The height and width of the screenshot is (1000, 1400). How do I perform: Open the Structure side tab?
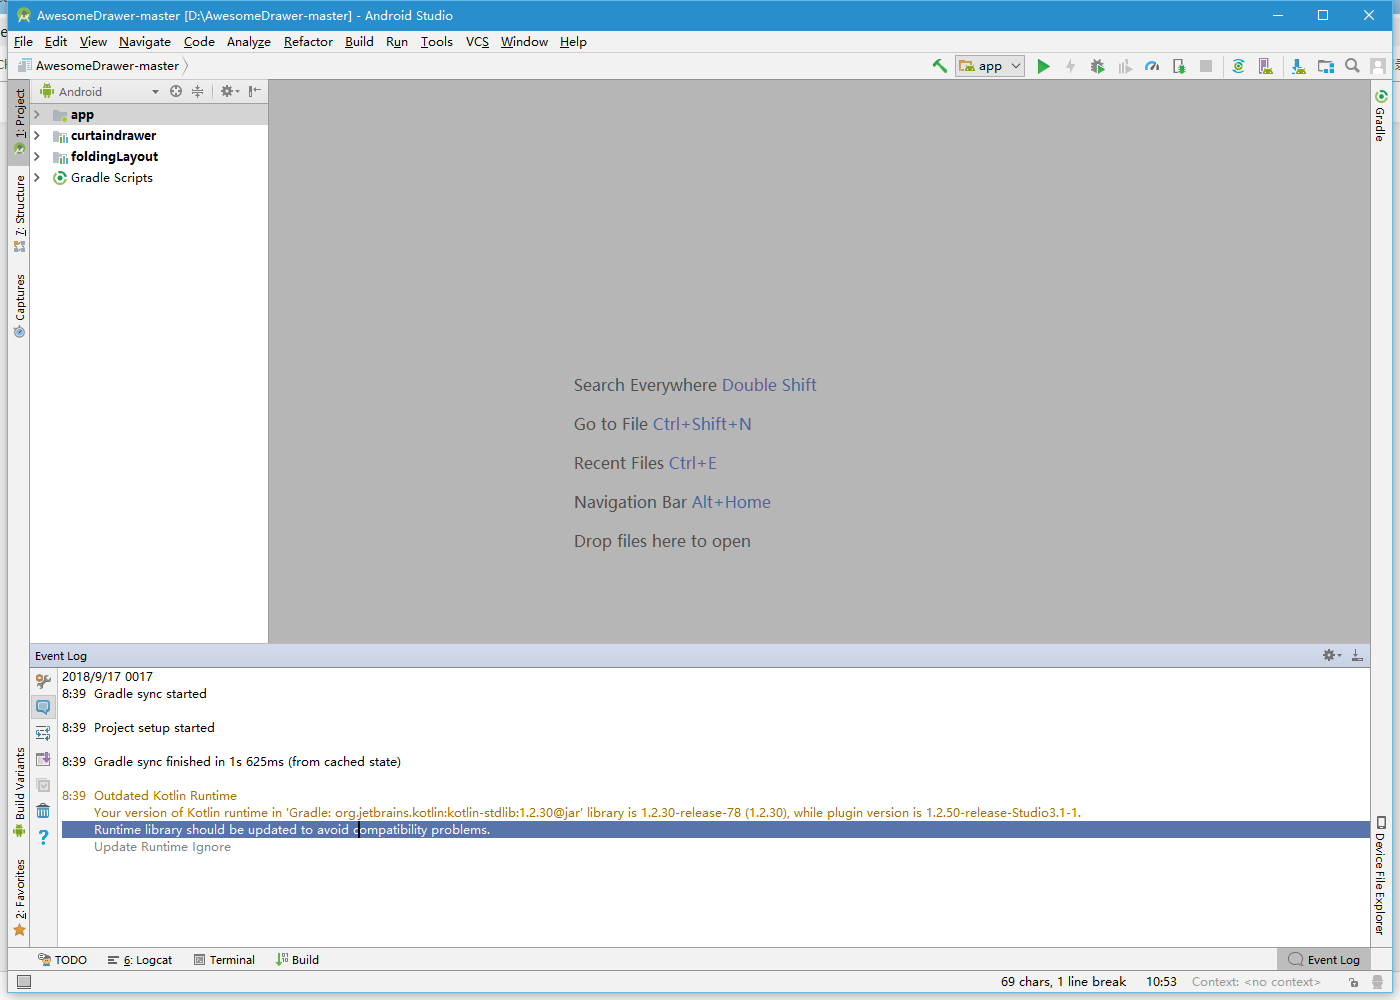[19, 214]
